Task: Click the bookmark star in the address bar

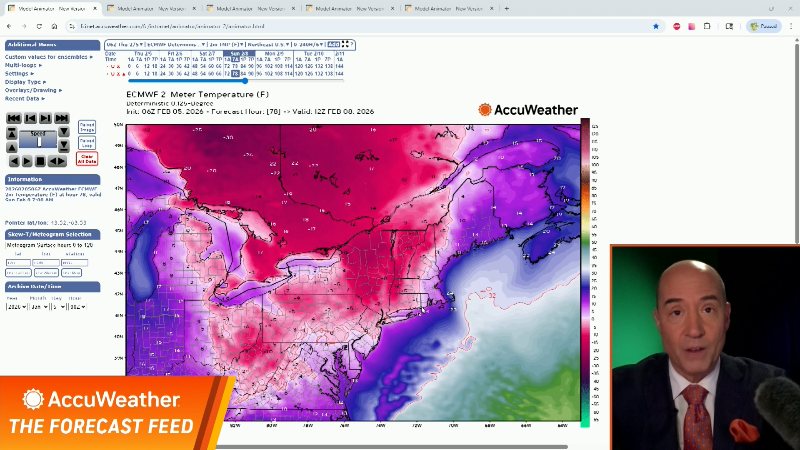Action: [656, 26]
